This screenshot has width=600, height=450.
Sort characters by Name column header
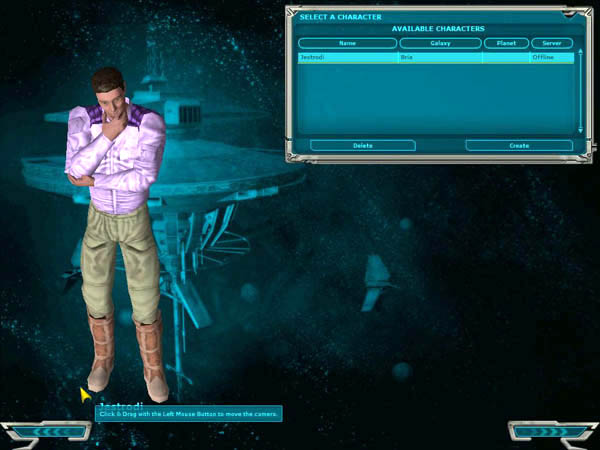coord(347,43)
